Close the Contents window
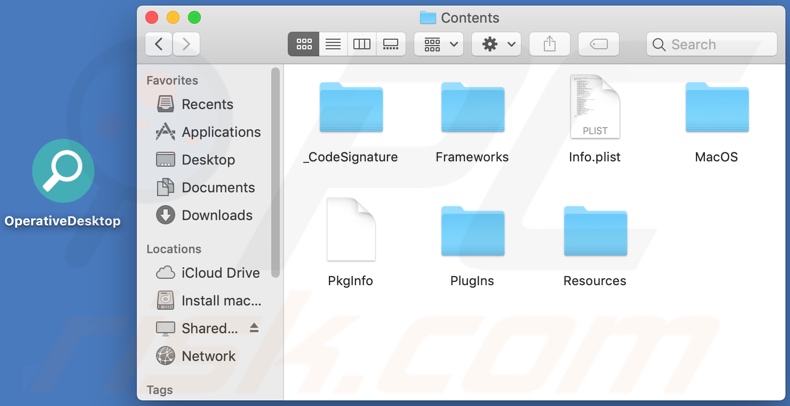This screenshot has width=790, height=406. (152, 18)
